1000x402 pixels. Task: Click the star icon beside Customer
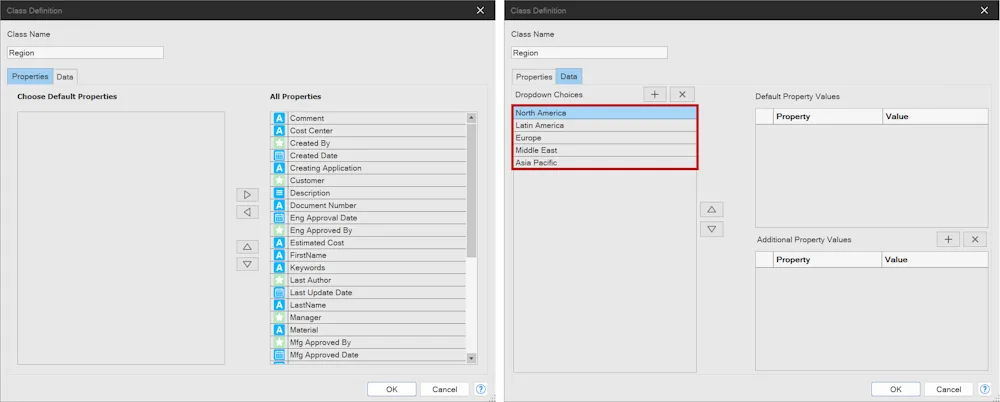pyautogui.click(x=279, y=181)
